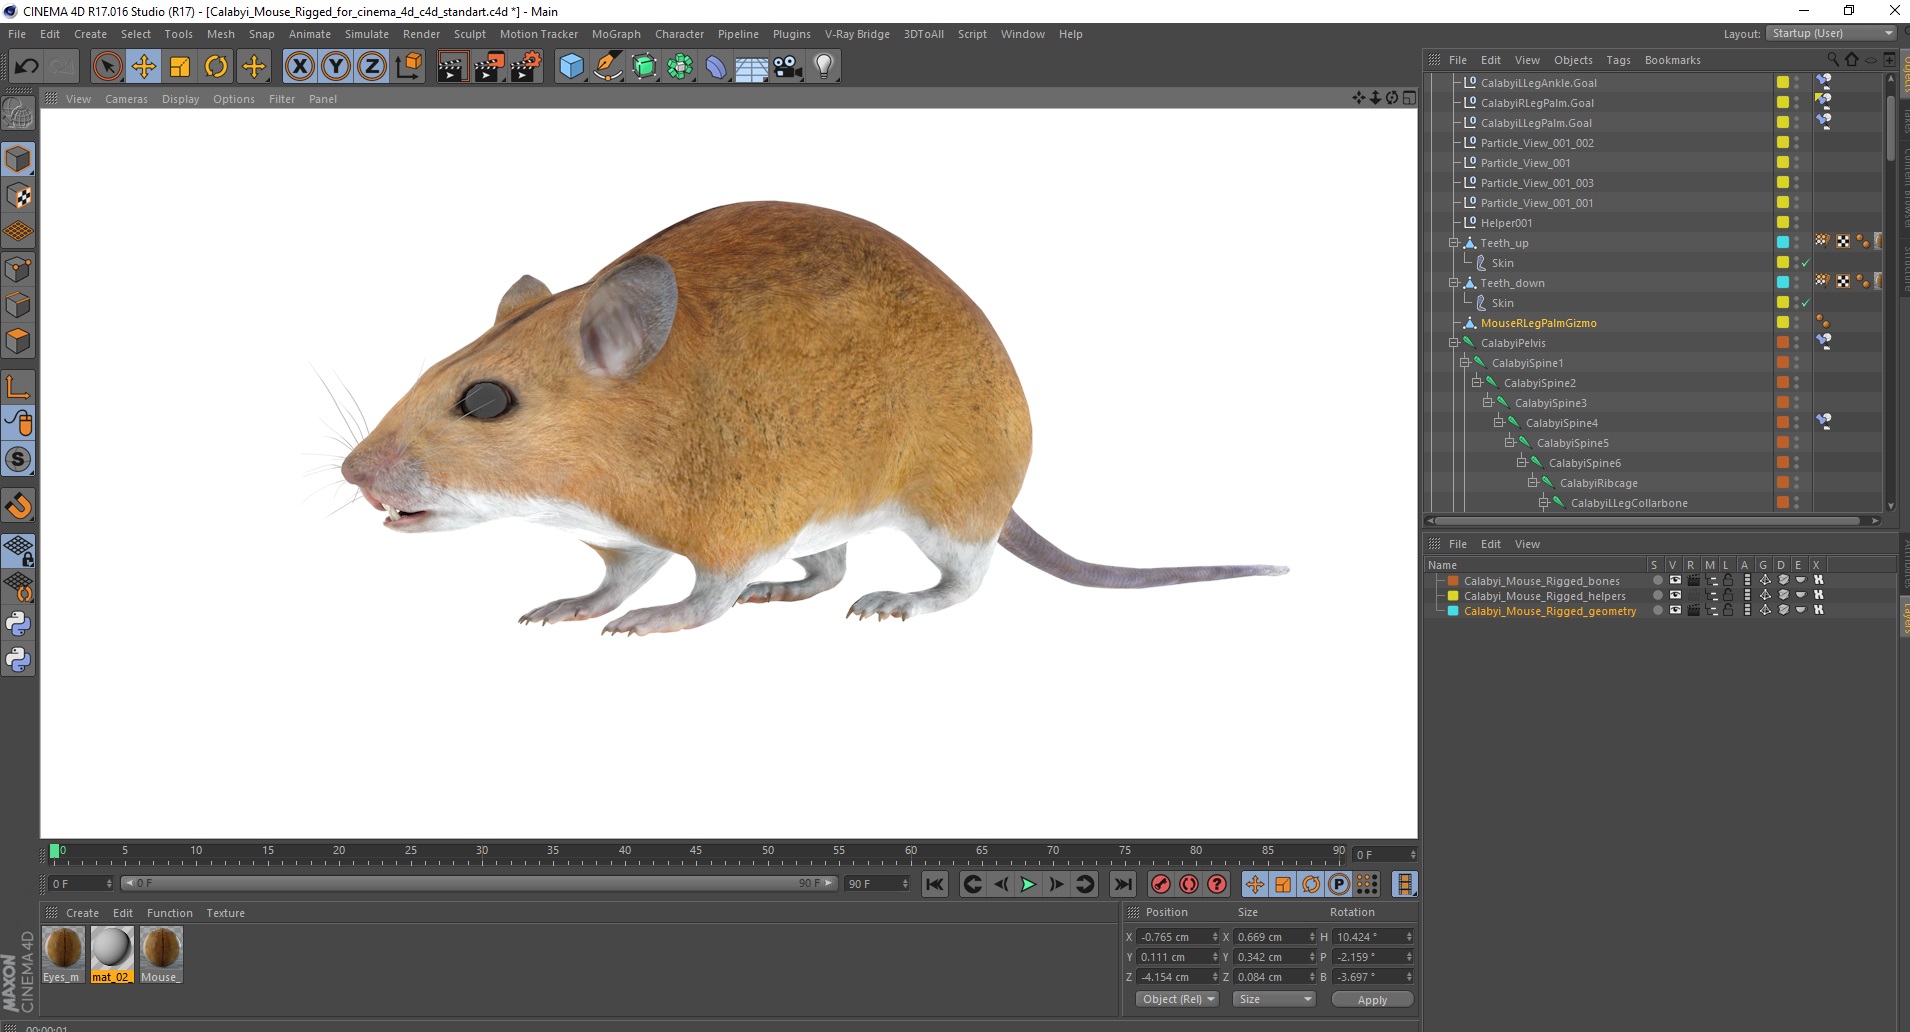Toggle visibility of Calabyi_Mouse_Rigged_bones layer

1675,581
